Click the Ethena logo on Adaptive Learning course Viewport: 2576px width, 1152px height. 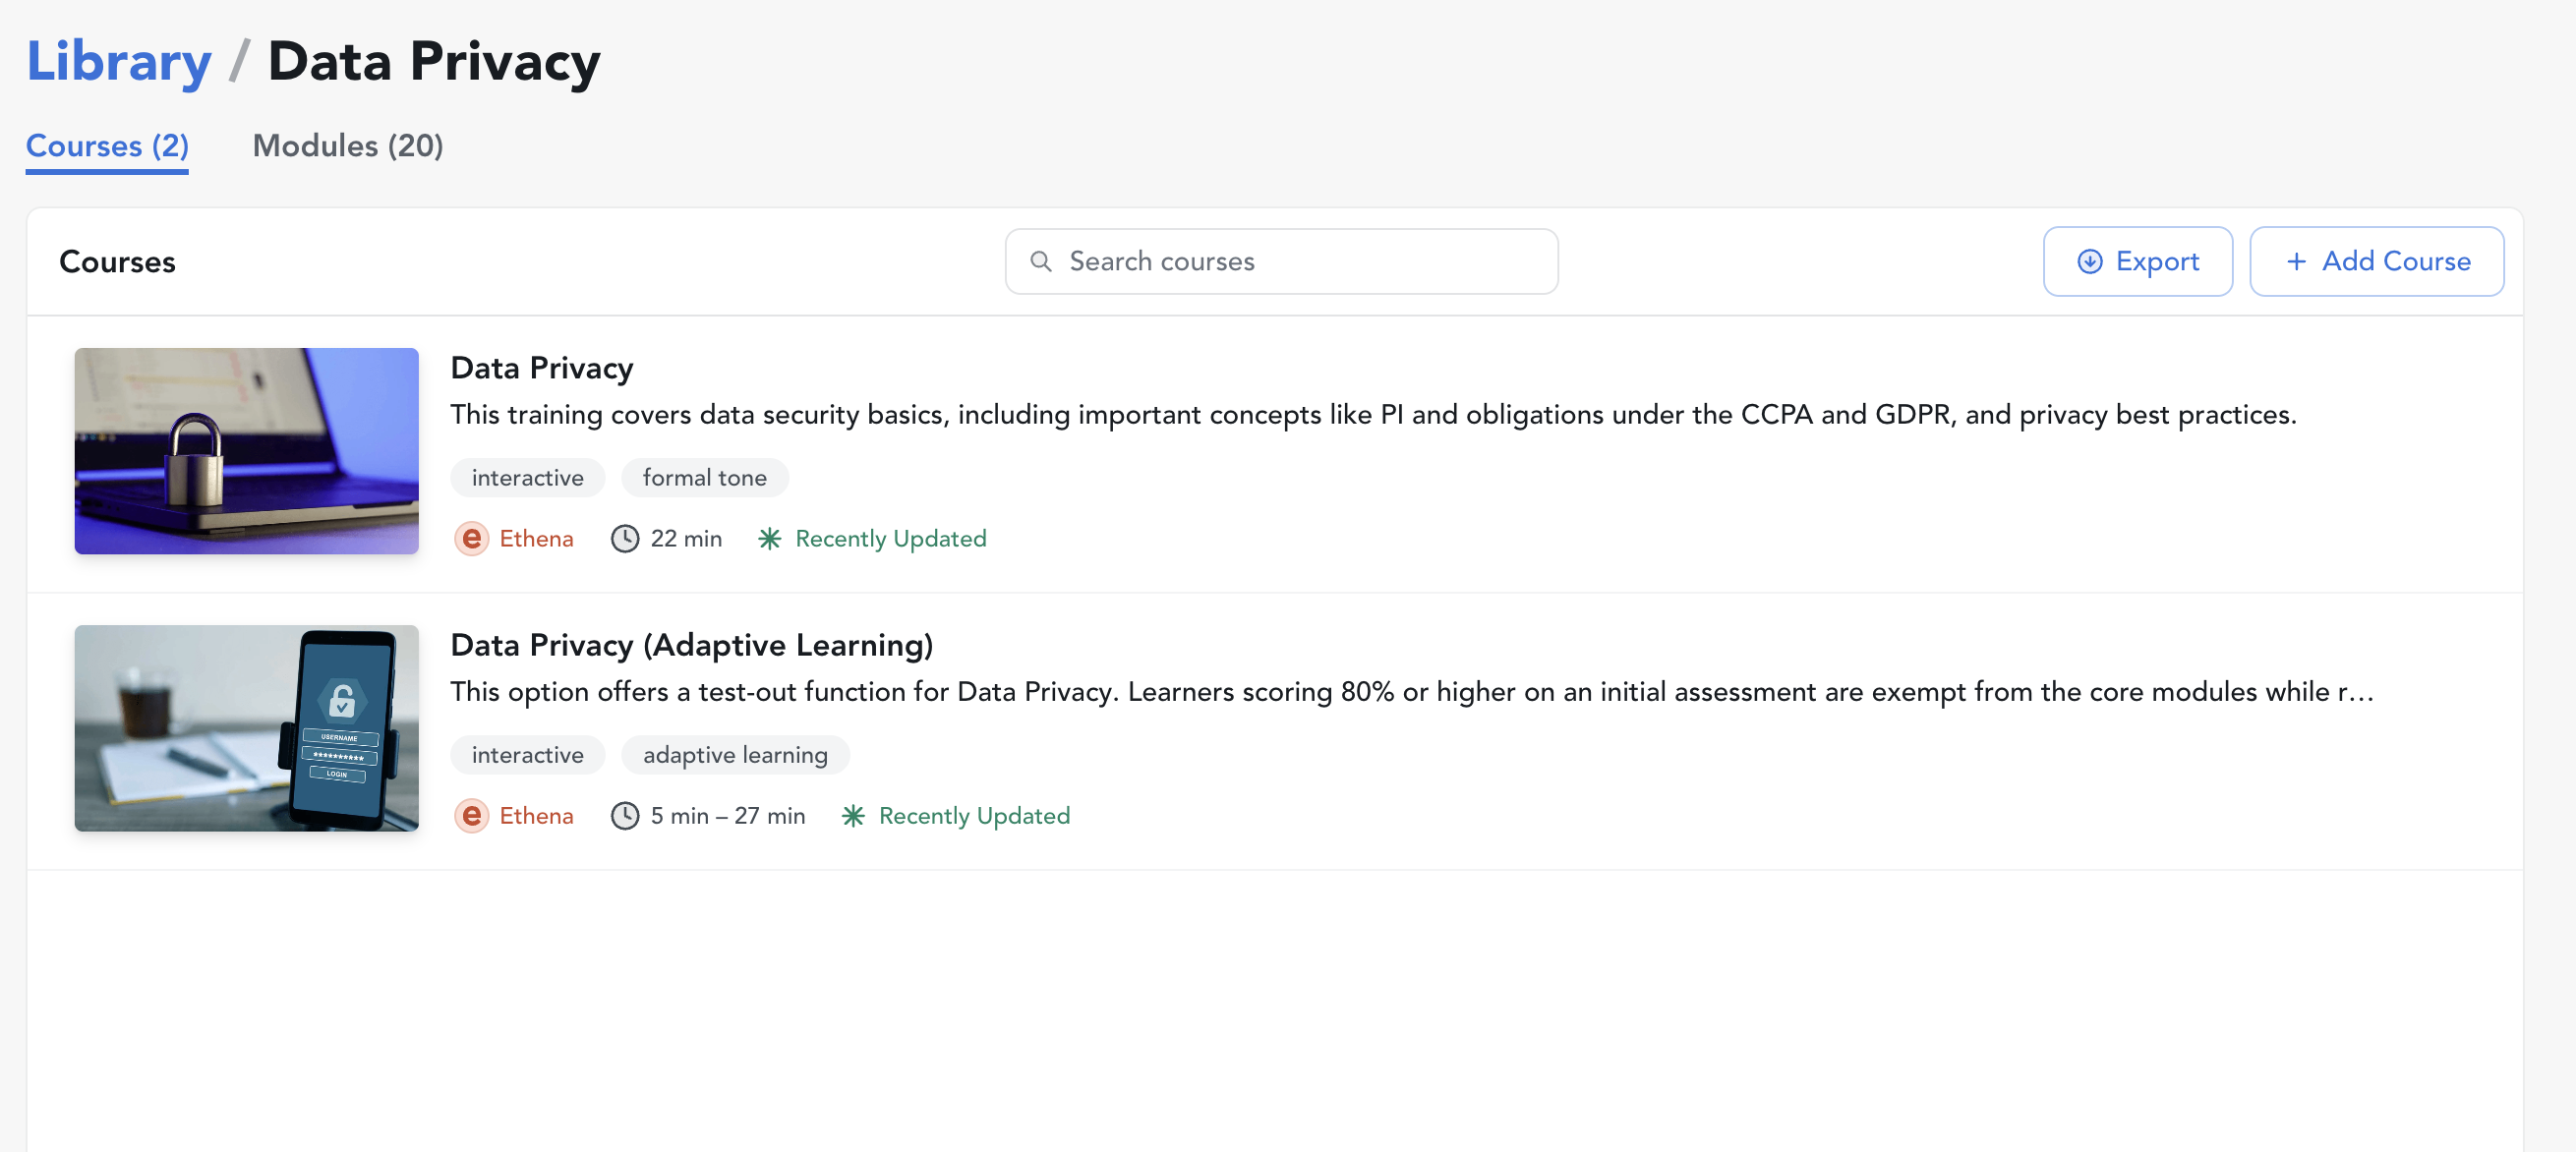[471, 815]
